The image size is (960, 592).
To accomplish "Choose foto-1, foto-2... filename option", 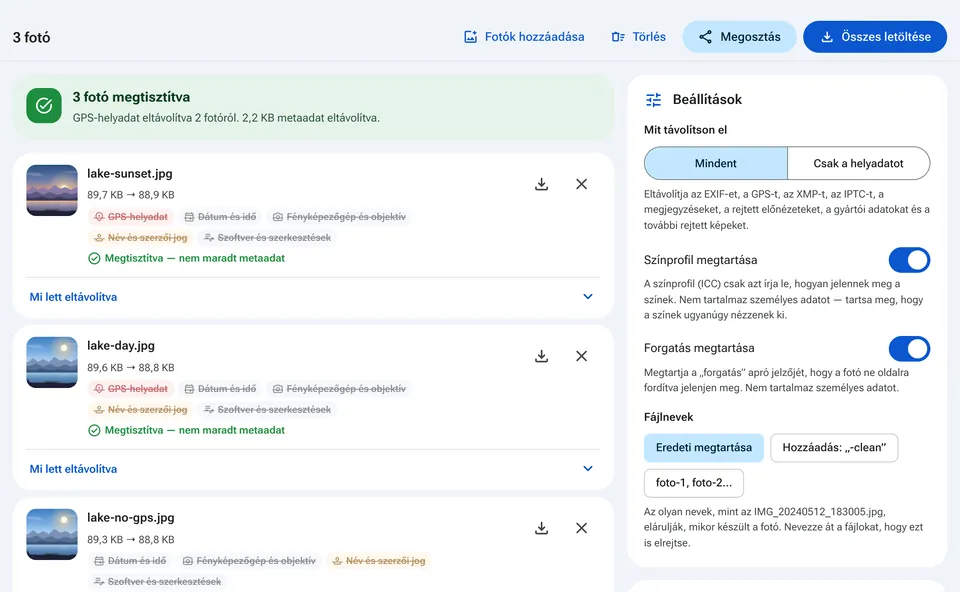I will (x=694, y=483).
